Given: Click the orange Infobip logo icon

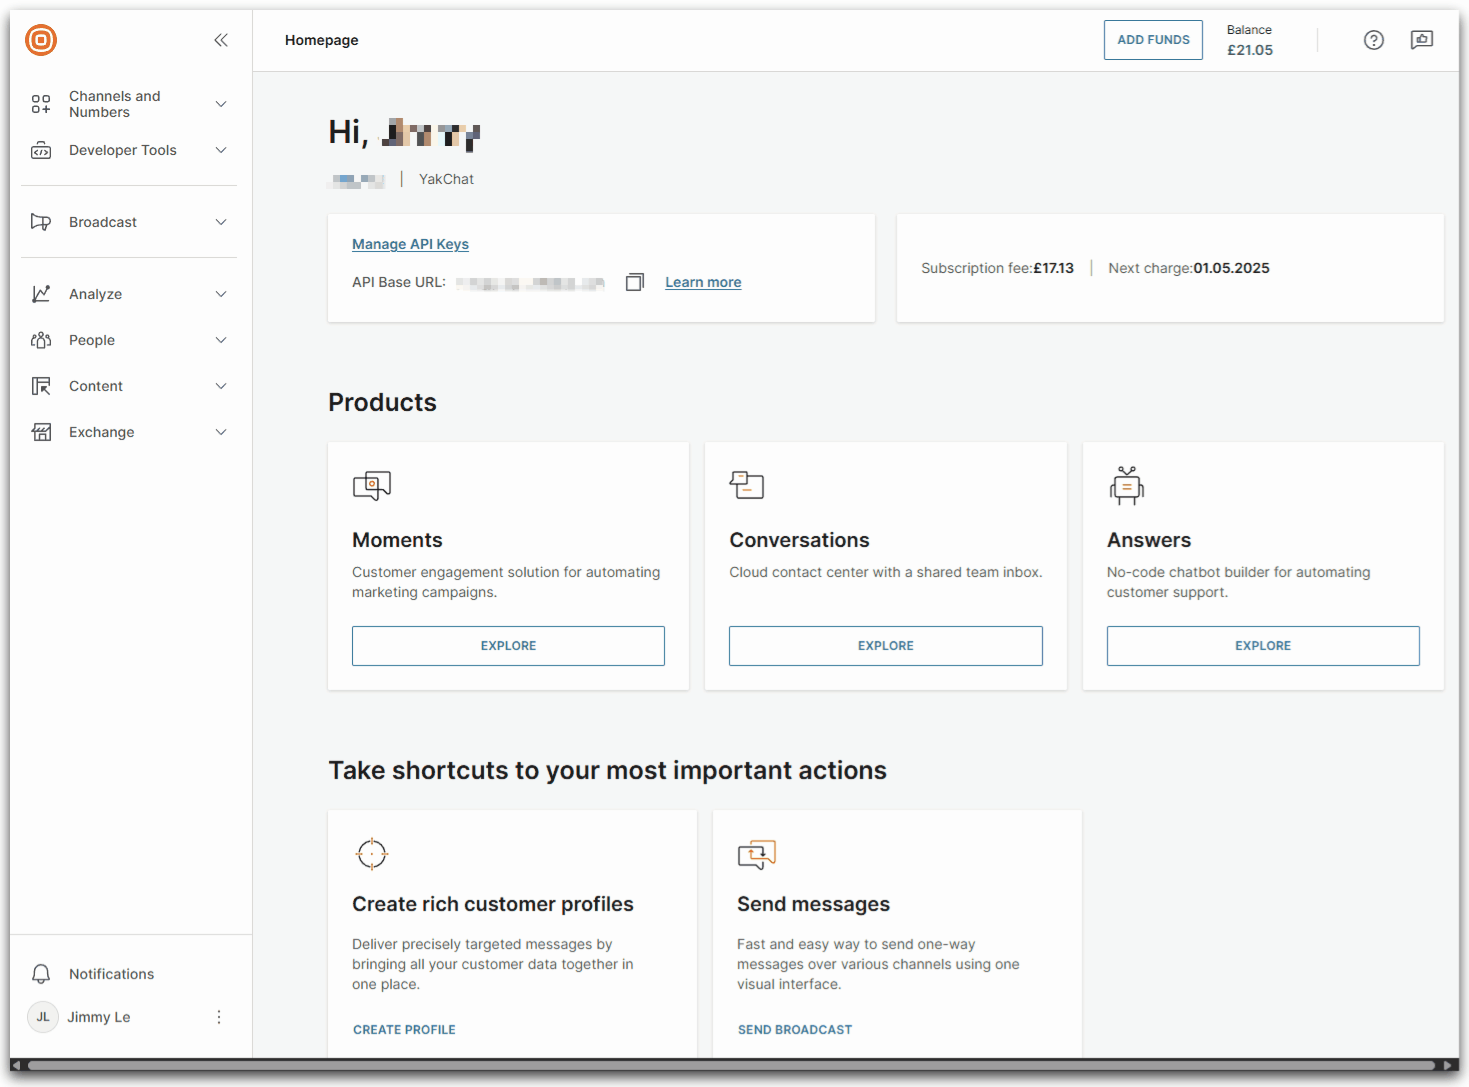Looking at the screenshot, I should (x=41, y=40).
